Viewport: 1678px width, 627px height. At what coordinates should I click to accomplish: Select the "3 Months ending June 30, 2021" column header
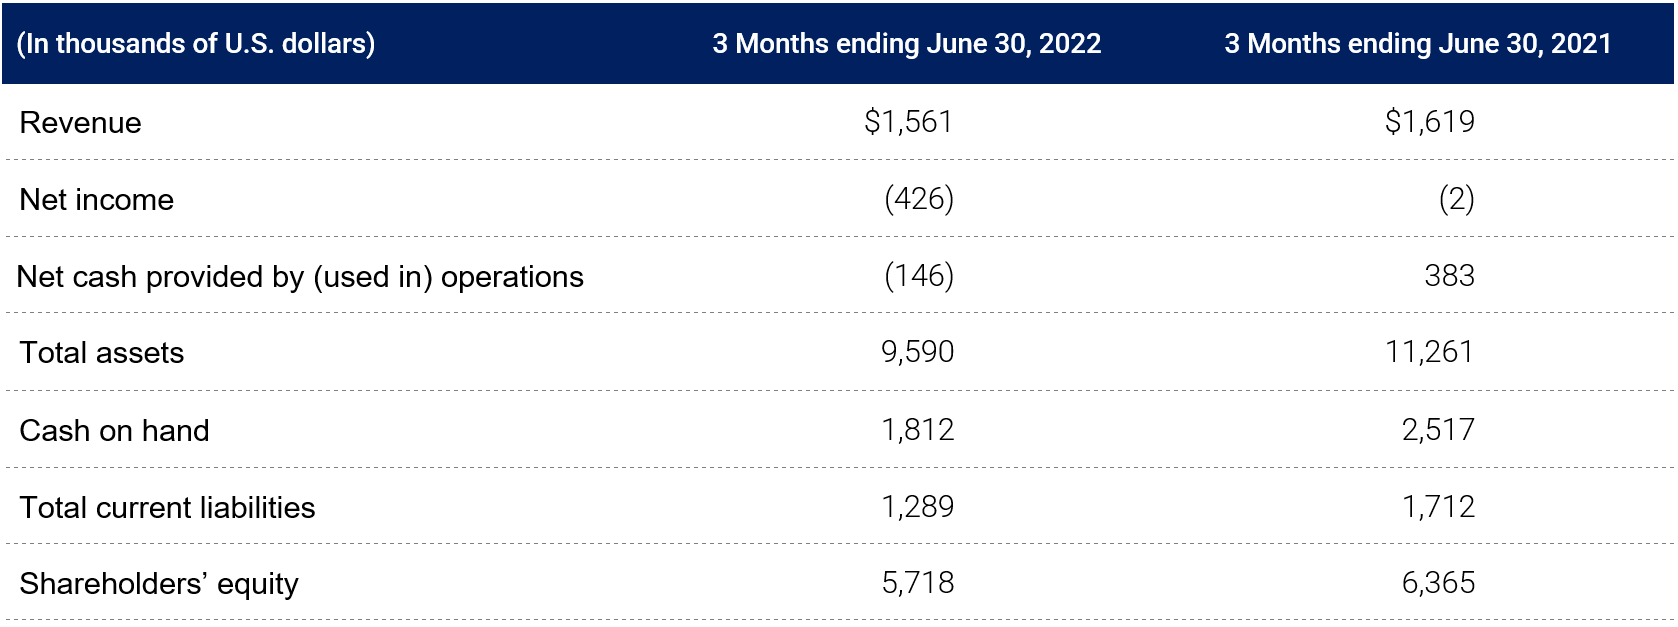pyautogui.click(x=1417, y=44)
